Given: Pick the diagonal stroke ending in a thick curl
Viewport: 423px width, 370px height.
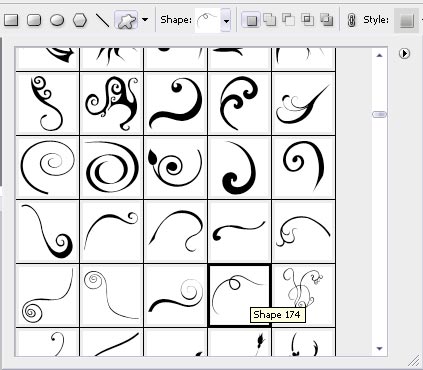Looking at the screenshot, I should pos(47,231).
